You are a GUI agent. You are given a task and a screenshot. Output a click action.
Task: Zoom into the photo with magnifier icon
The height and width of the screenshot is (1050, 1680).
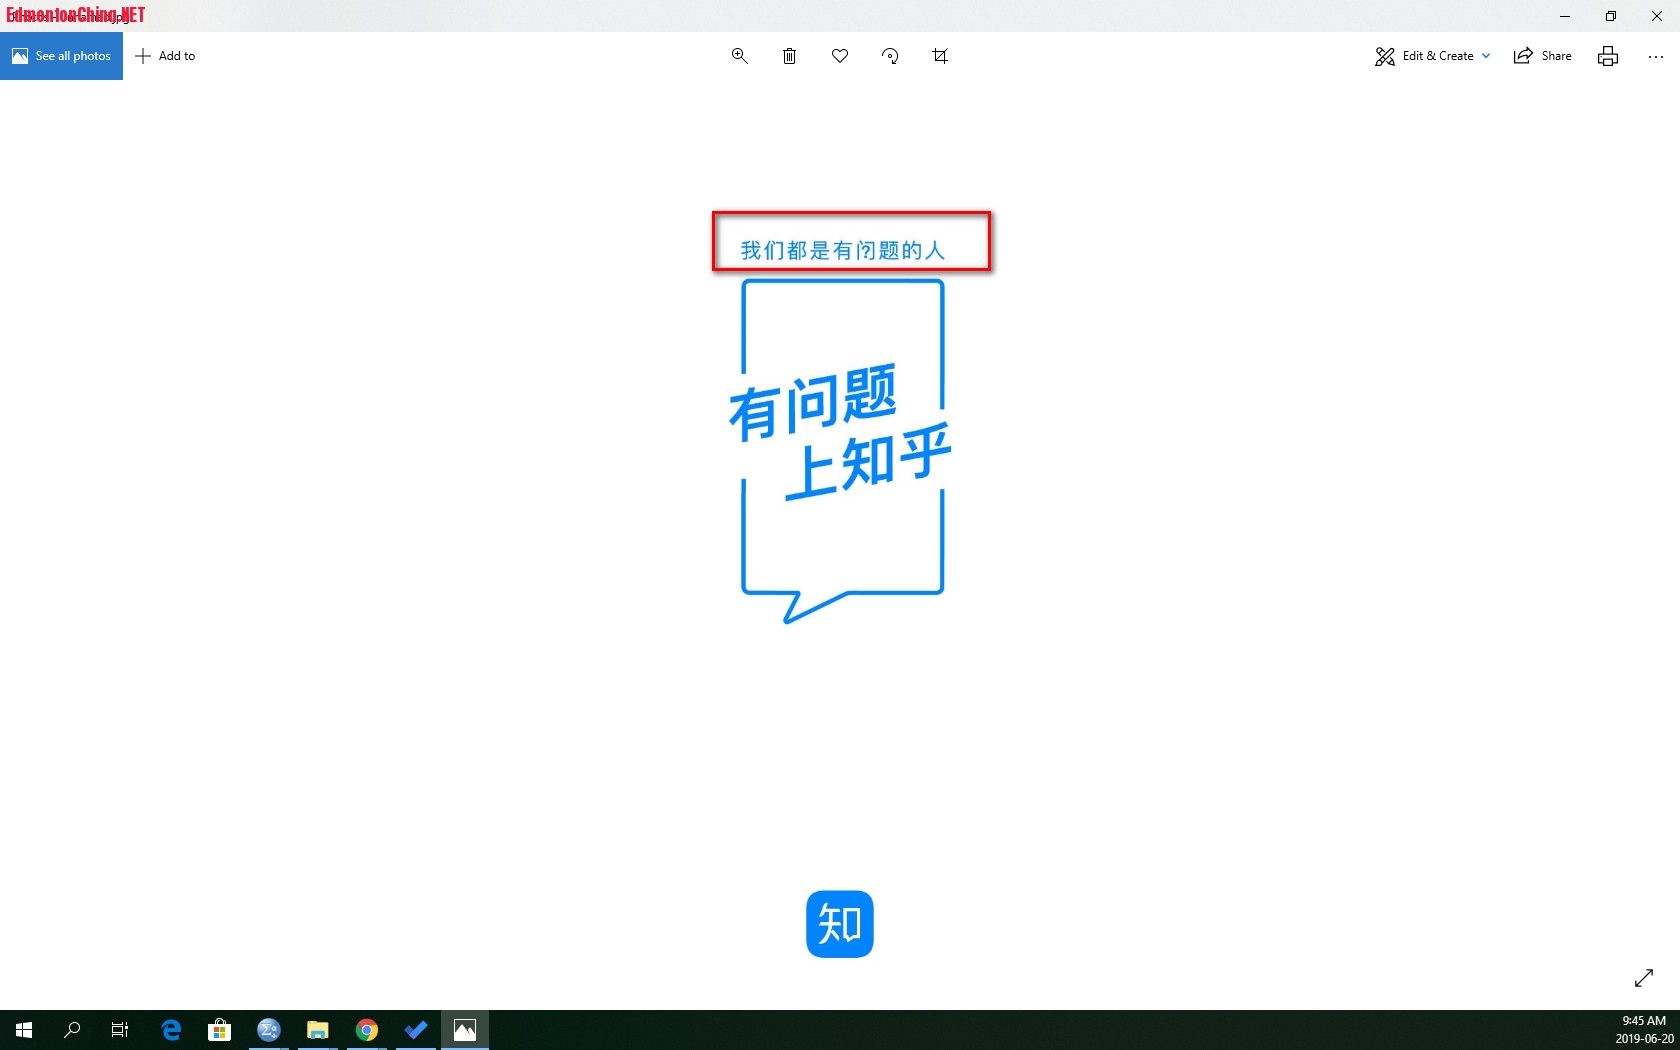[740, 56]
